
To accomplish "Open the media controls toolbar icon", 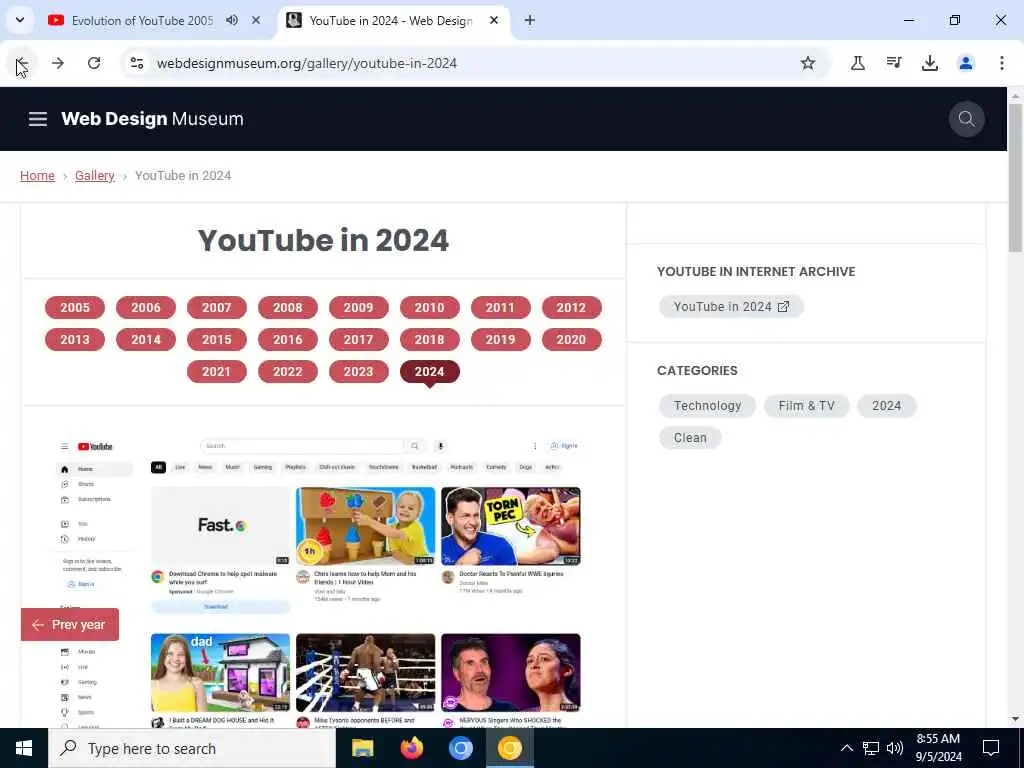I will [x=894, y=63].
